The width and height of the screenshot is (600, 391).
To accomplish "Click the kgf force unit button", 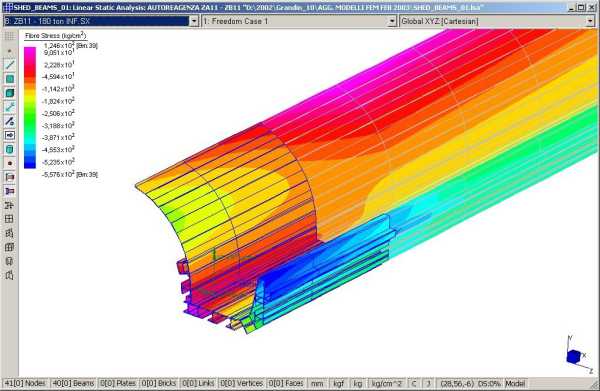I will point(338,383).
